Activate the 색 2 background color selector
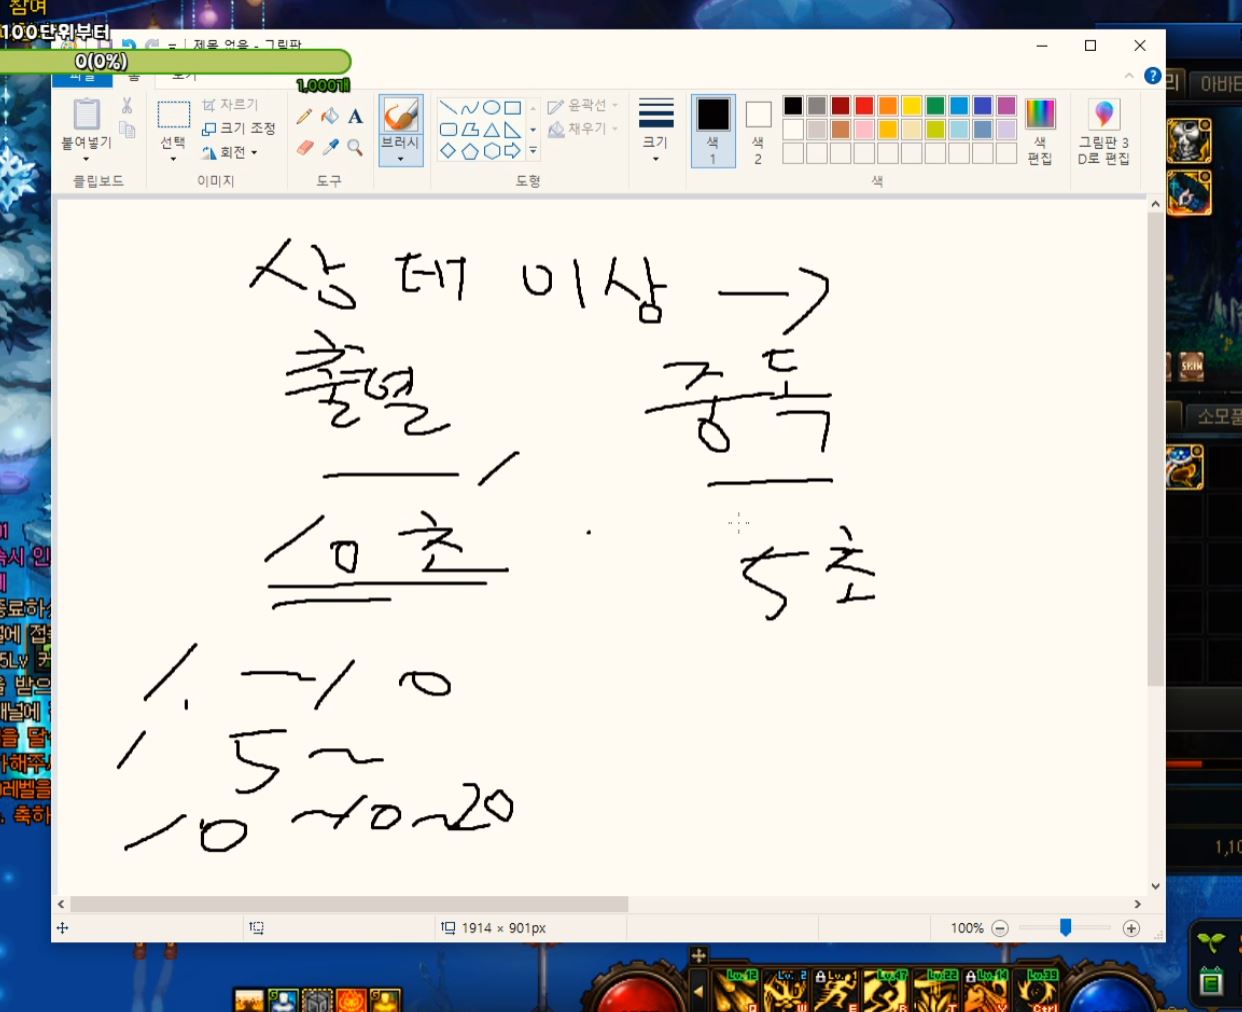The image size is (1242, 1012). (x=758, y=130)
